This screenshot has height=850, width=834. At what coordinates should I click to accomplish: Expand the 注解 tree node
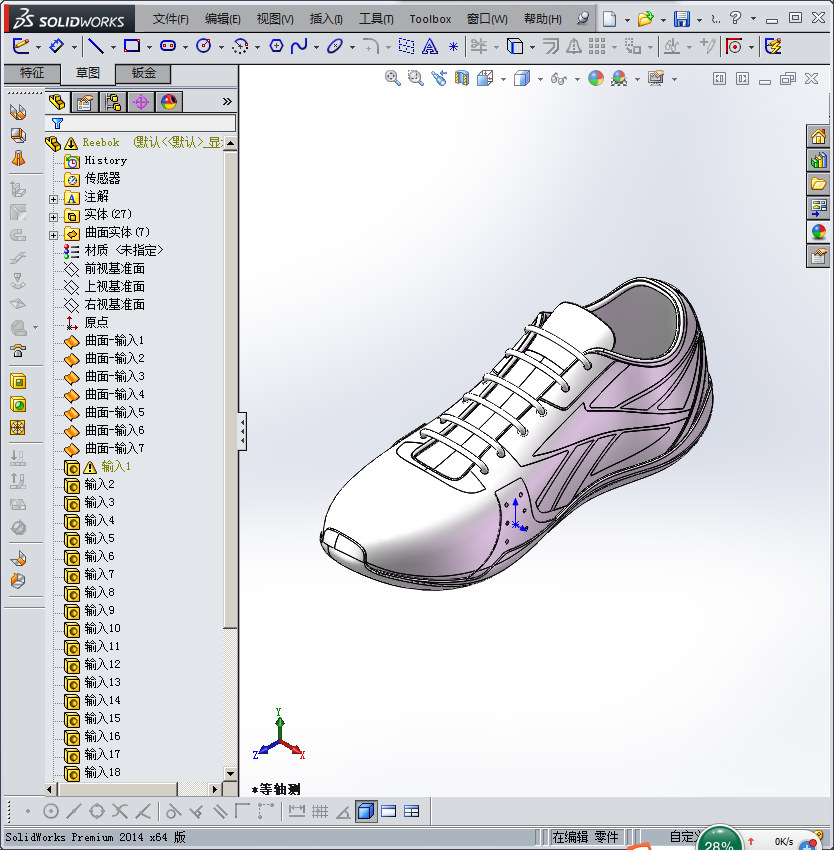click(x=53, y=199)
